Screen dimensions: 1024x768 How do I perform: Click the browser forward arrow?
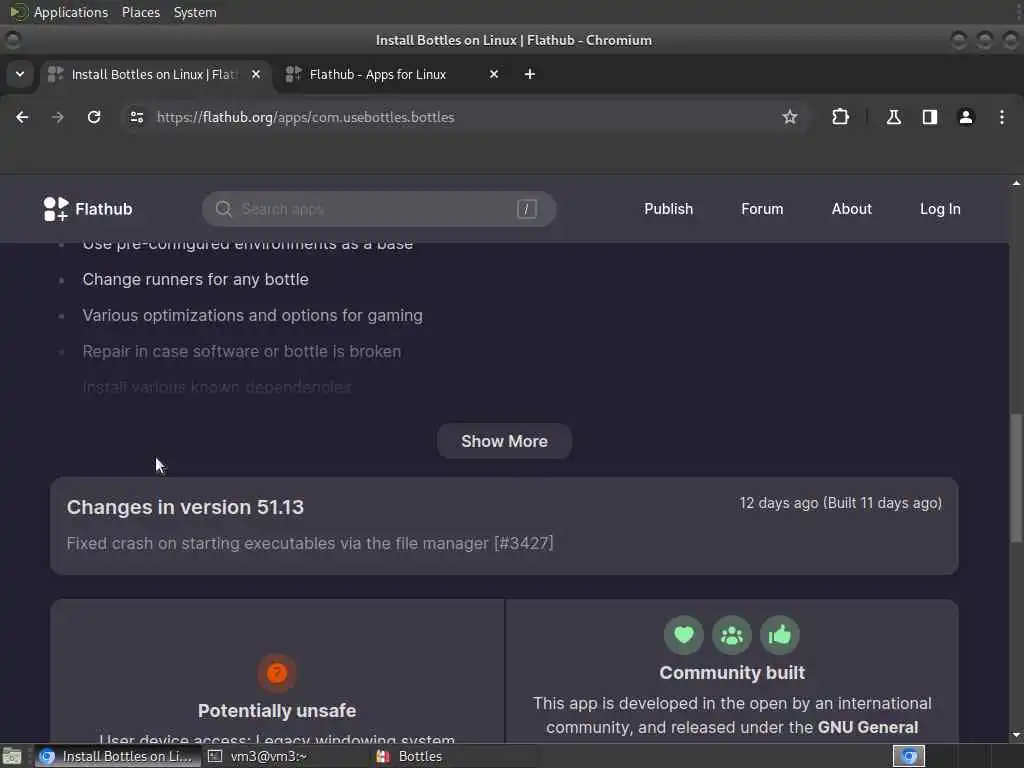pyautogui.click(x=57, y=117)
